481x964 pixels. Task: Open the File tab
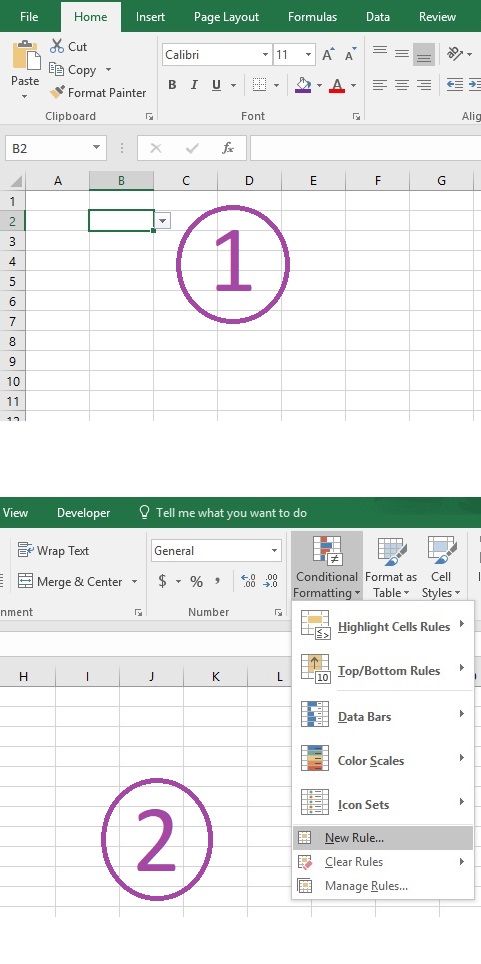(x=29, y=17)
